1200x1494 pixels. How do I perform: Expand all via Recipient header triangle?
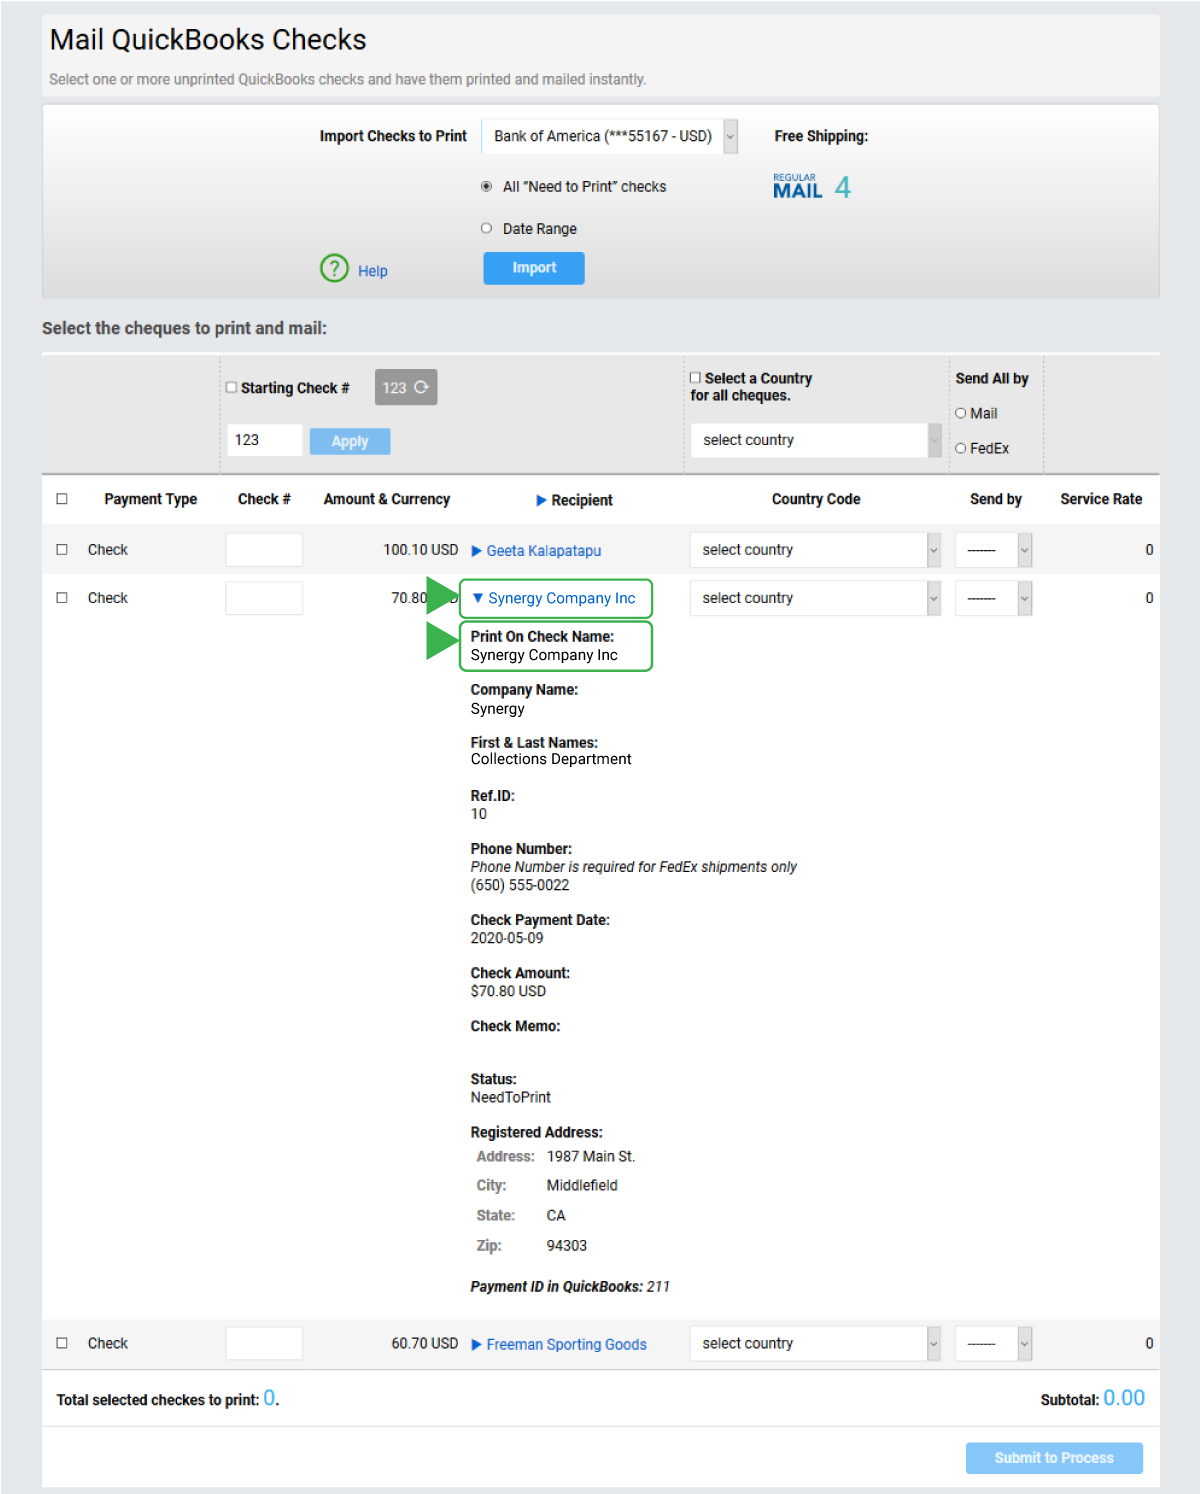541,500
